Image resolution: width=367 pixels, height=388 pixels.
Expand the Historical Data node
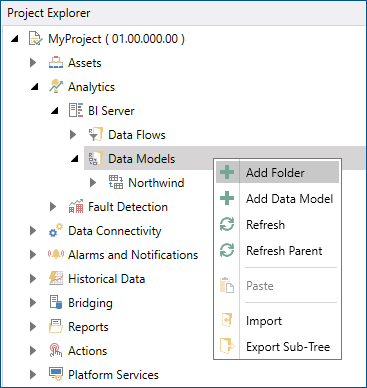[33, 279]
